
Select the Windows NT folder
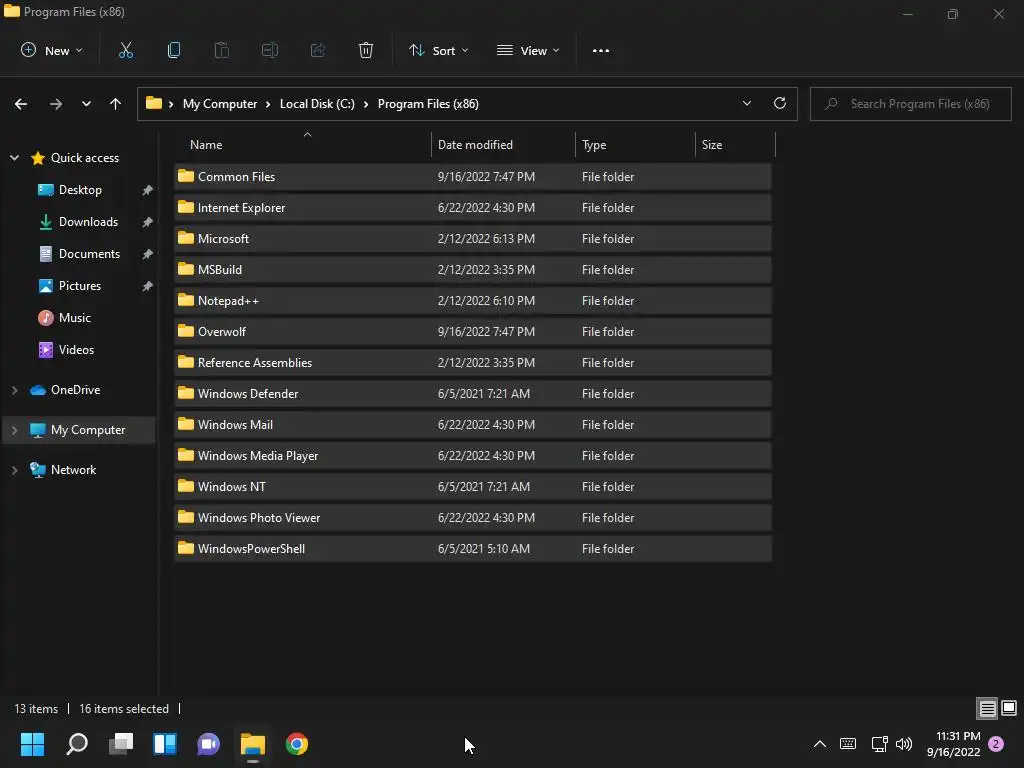(473, 487)
